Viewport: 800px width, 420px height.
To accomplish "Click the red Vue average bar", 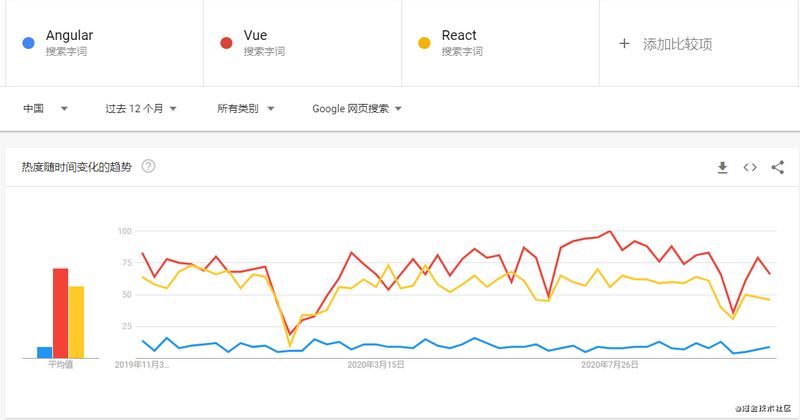I will pyautogui.click(x=60, y=313).
